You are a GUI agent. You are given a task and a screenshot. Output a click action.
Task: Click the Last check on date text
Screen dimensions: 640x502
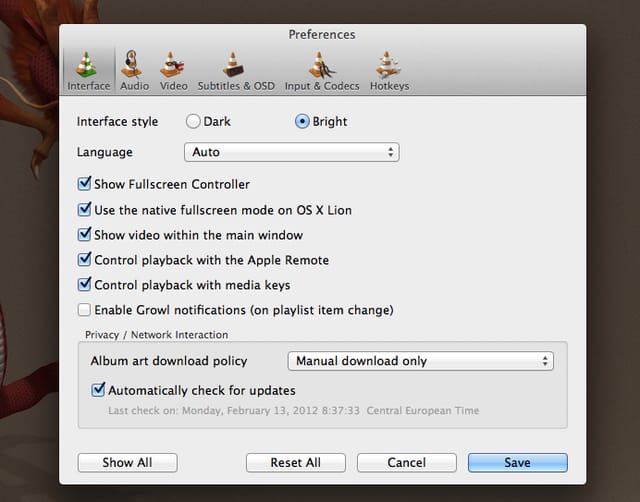(x=293, y=411)
